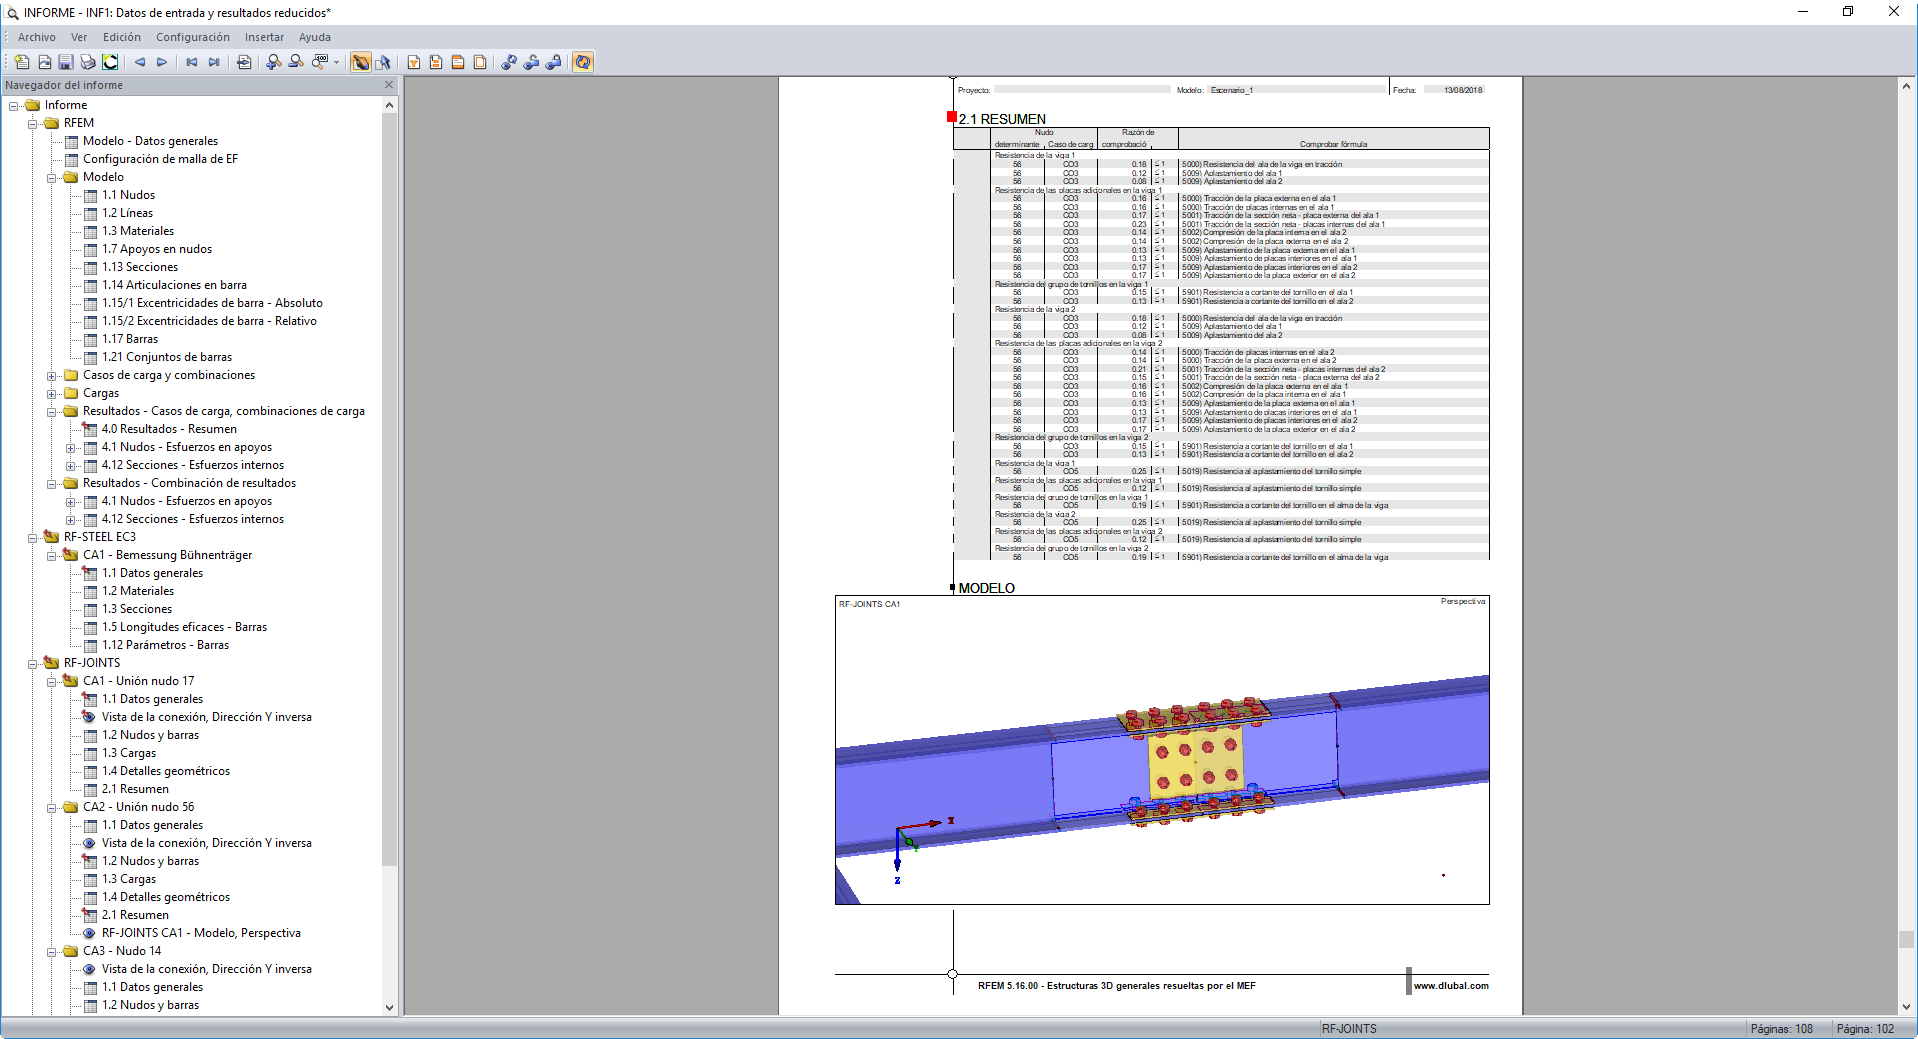
Task: Open the zoom level dropdown arrow
Action: tap(337, 62)
